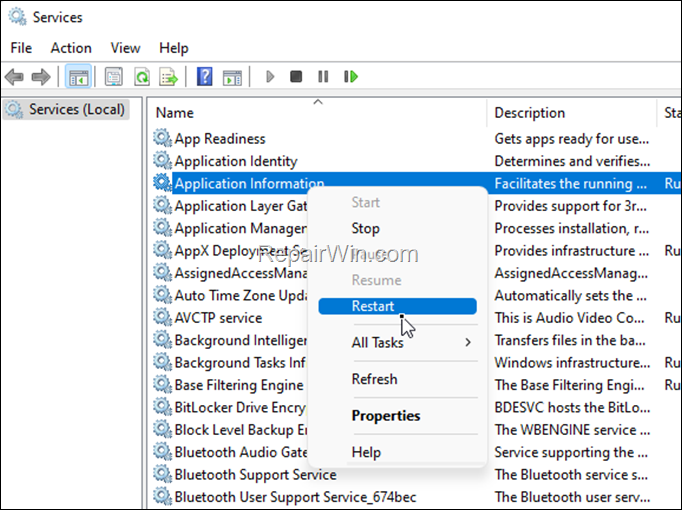Open the Action menu
Image resolution: width=682 pixels, height=510 pixels.
coord(71,48)
